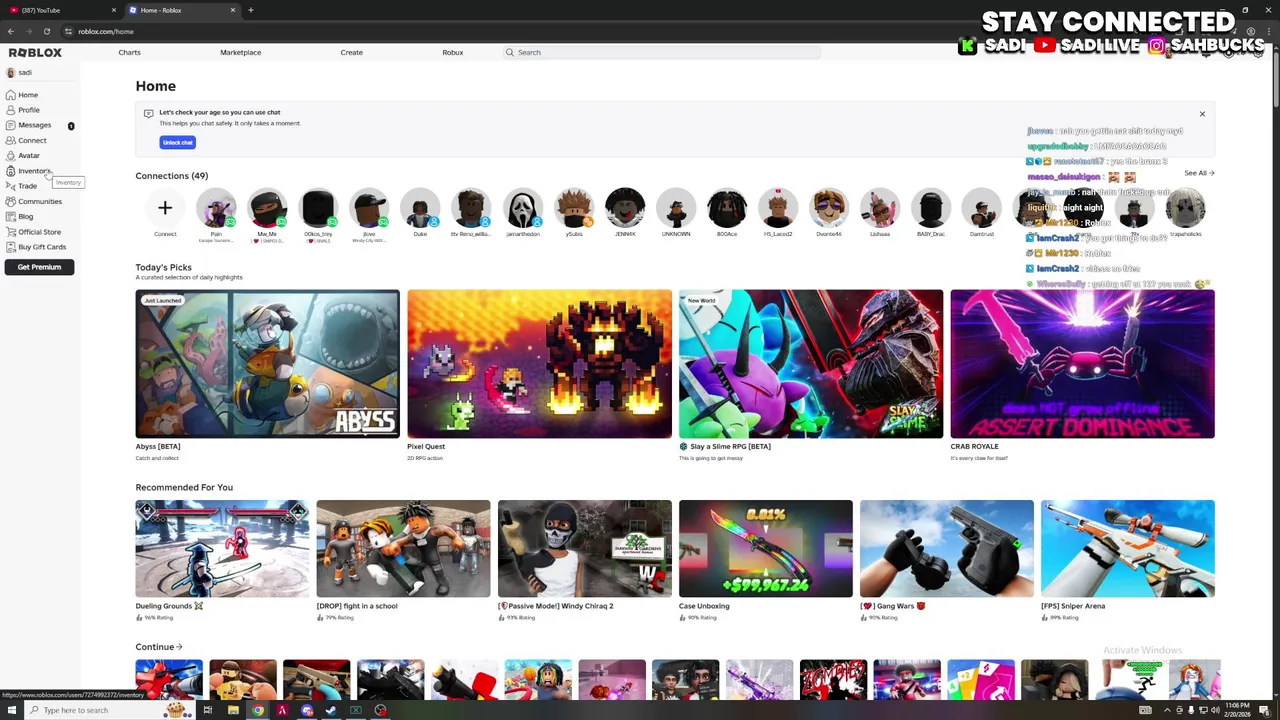1280x720 pixels.
Task: Open File Explorer from the taskbar
Action: pyautogui.click(x=233, y=710)
